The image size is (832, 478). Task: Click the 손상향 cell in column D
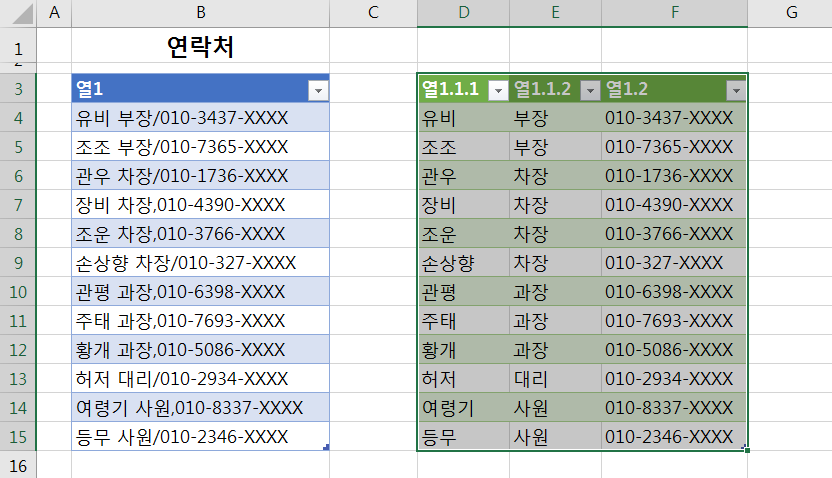(464, 263)
